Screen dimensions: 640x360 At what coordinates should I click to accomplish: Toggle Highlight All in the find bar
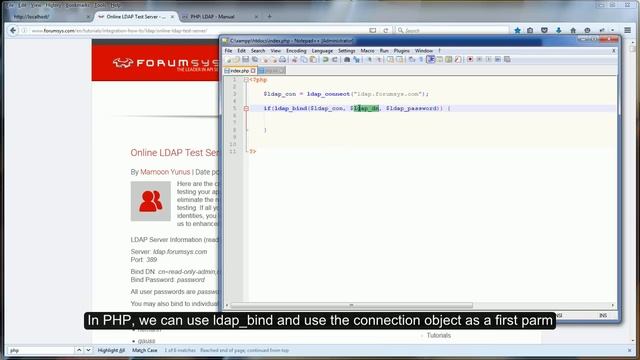click(111, 351)
